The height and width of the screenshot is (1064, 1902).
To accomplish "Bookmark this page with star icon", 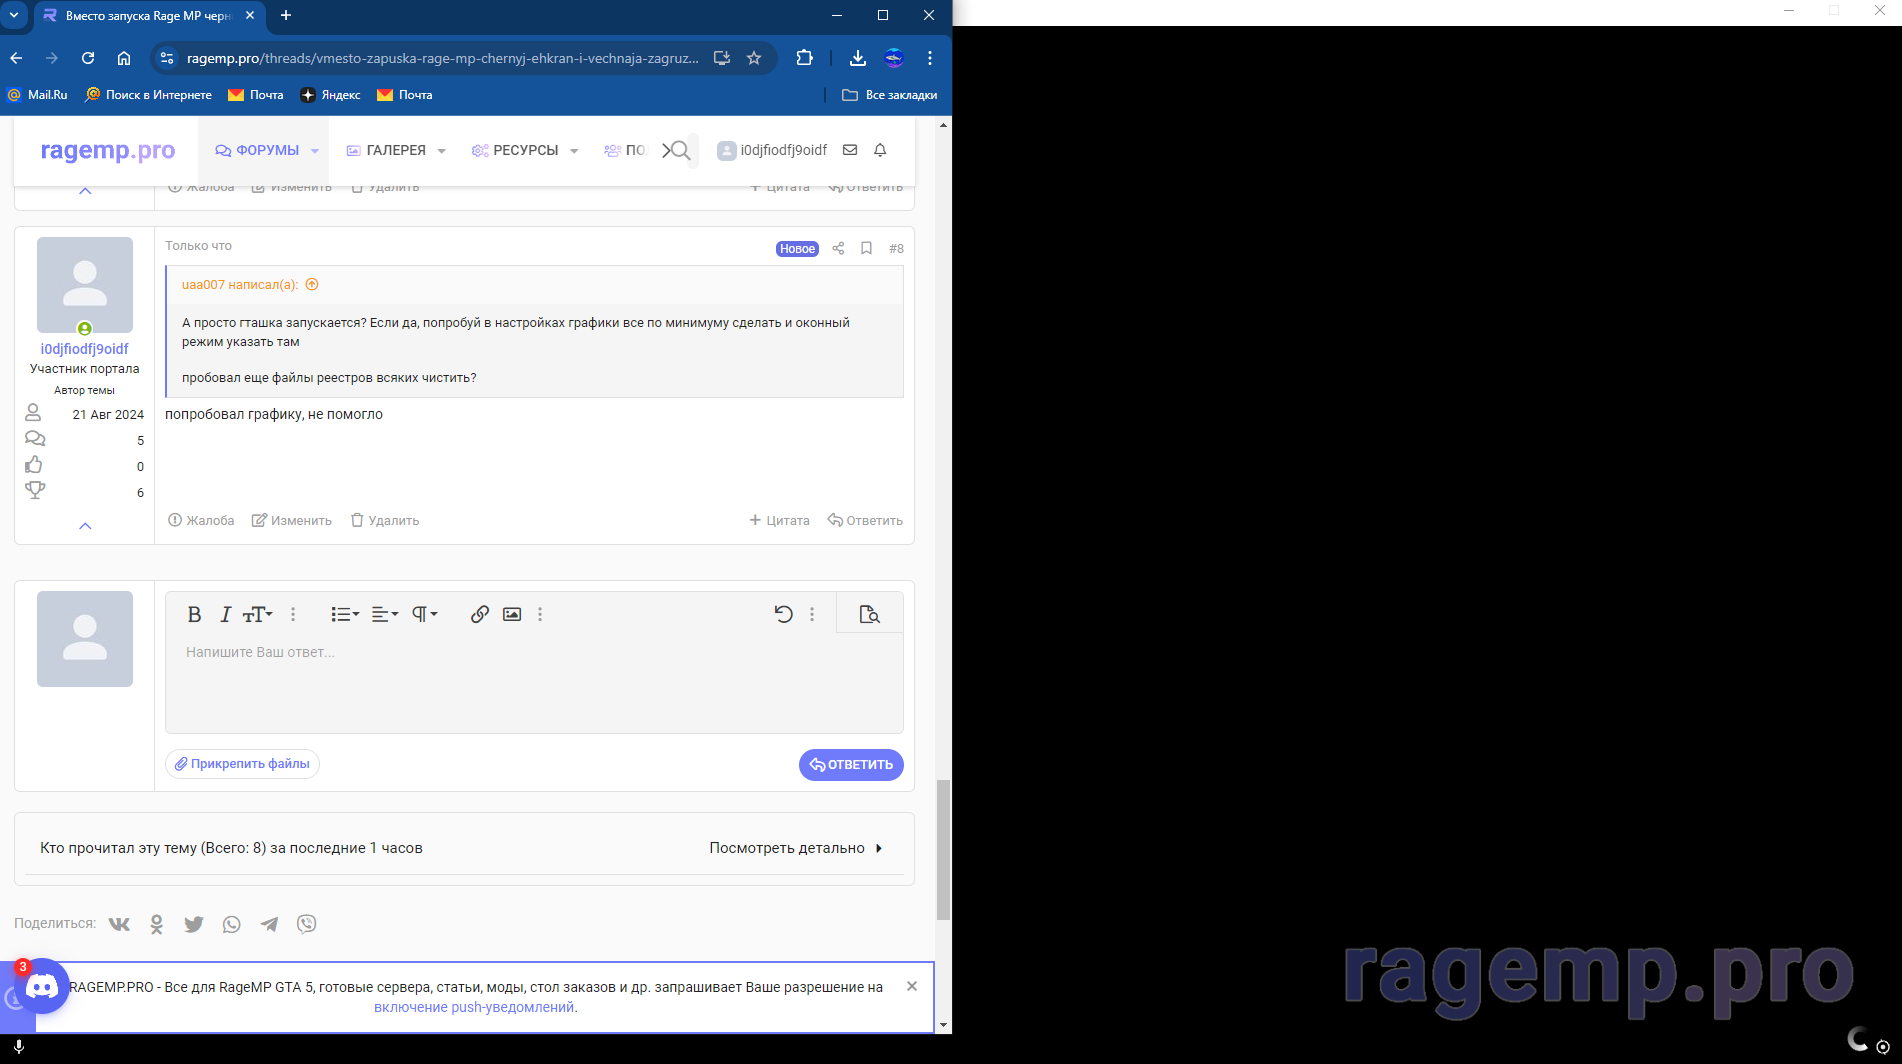I will [x=754, y=58].
